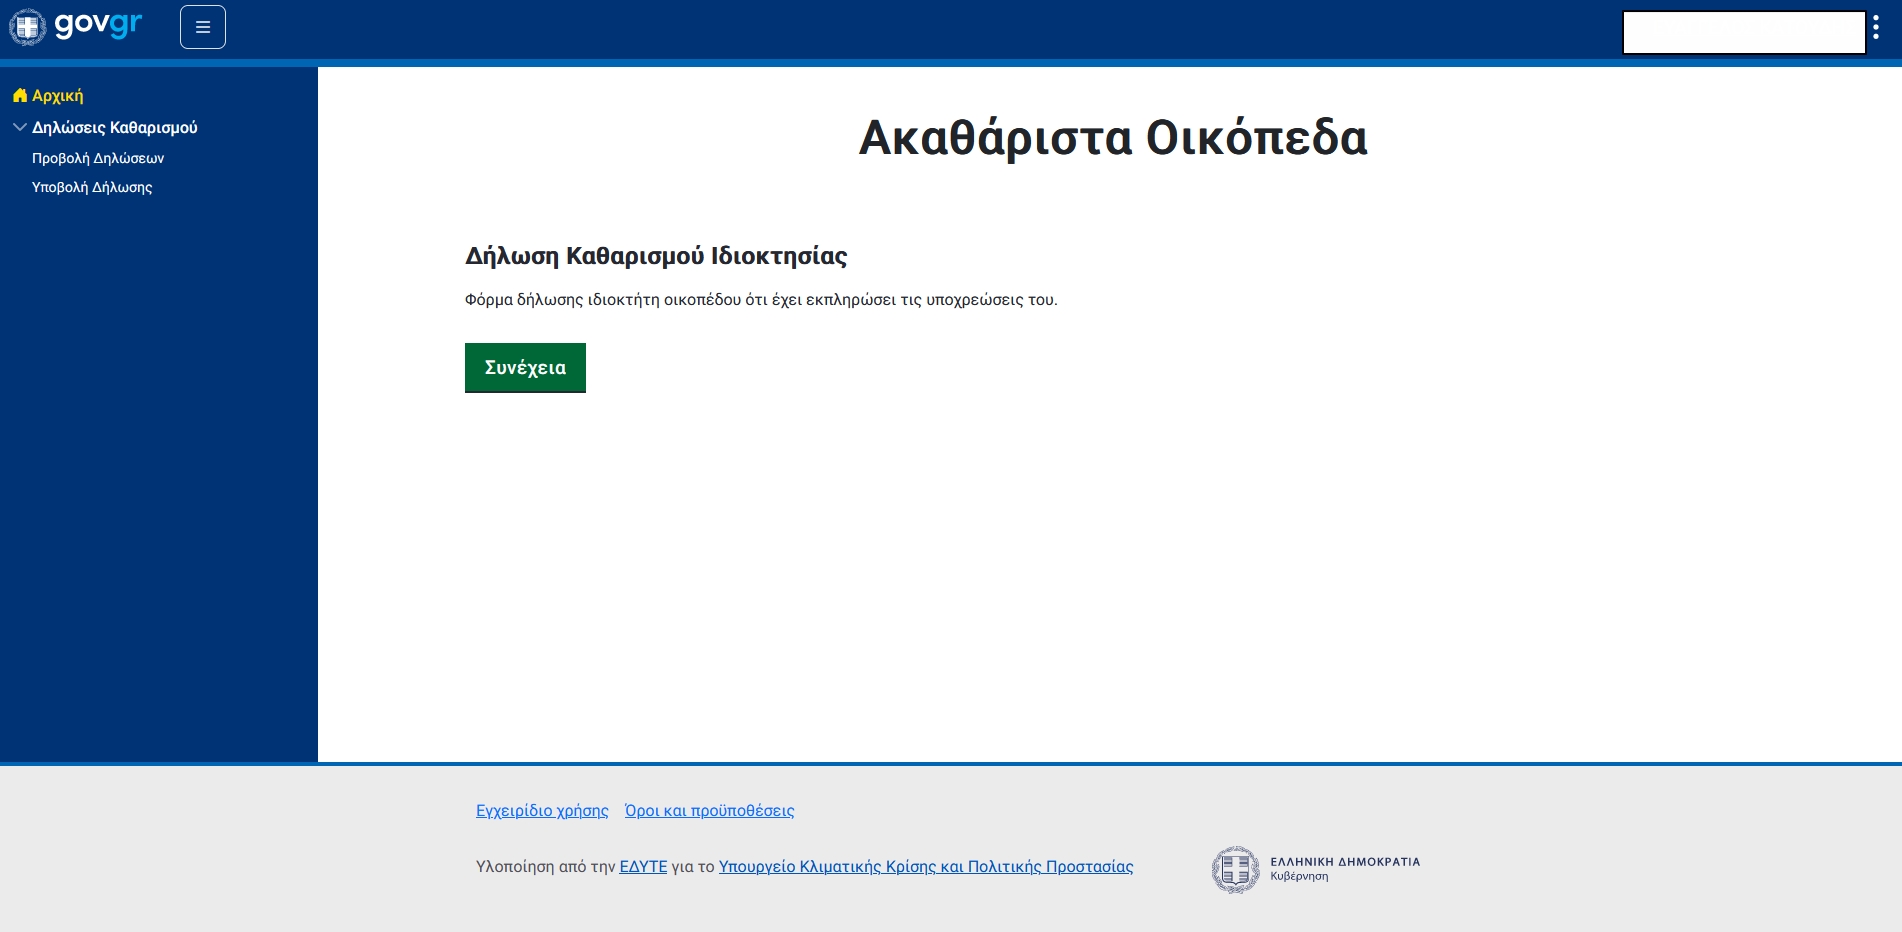Click the footer Hellenic Republic emblem
Image resolution: width=1902 pixels, height=932 pixels.
[x=1235, y=869]
